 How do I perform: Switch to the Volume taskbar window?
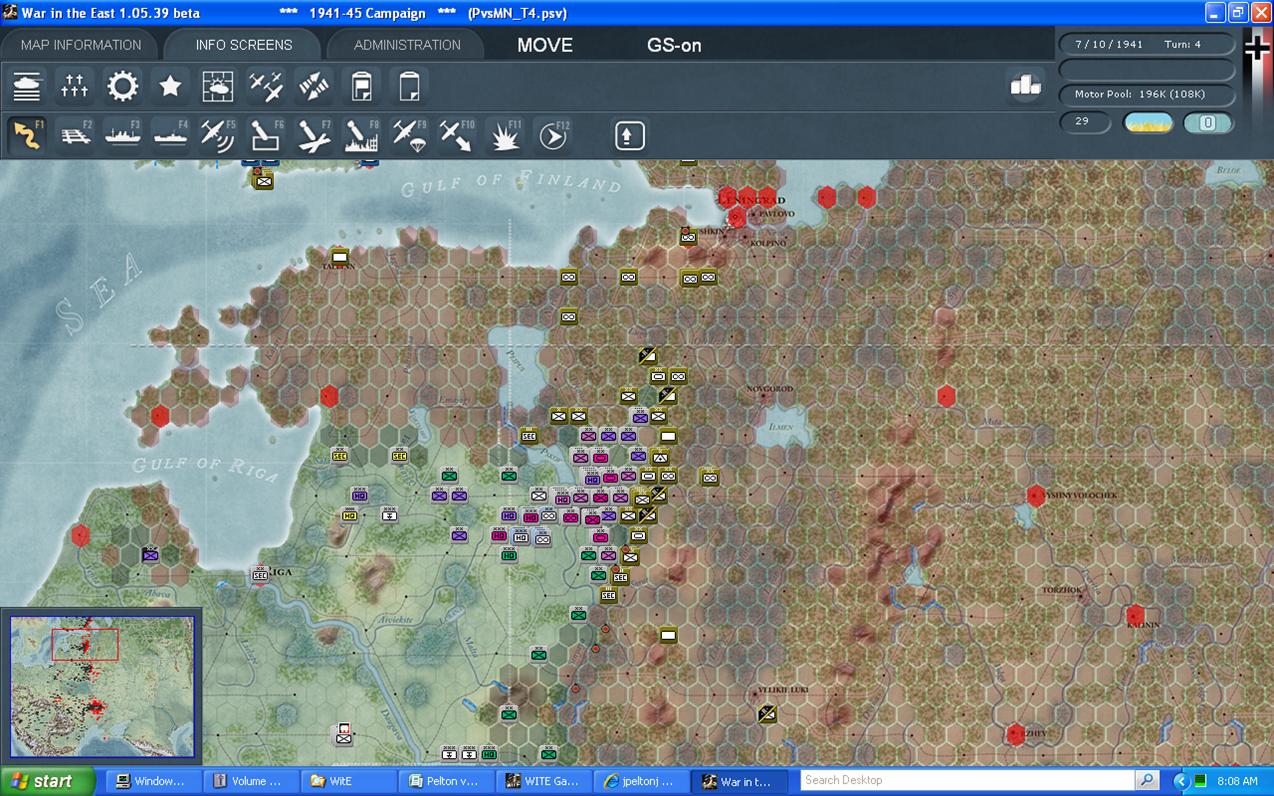(250, 781)
